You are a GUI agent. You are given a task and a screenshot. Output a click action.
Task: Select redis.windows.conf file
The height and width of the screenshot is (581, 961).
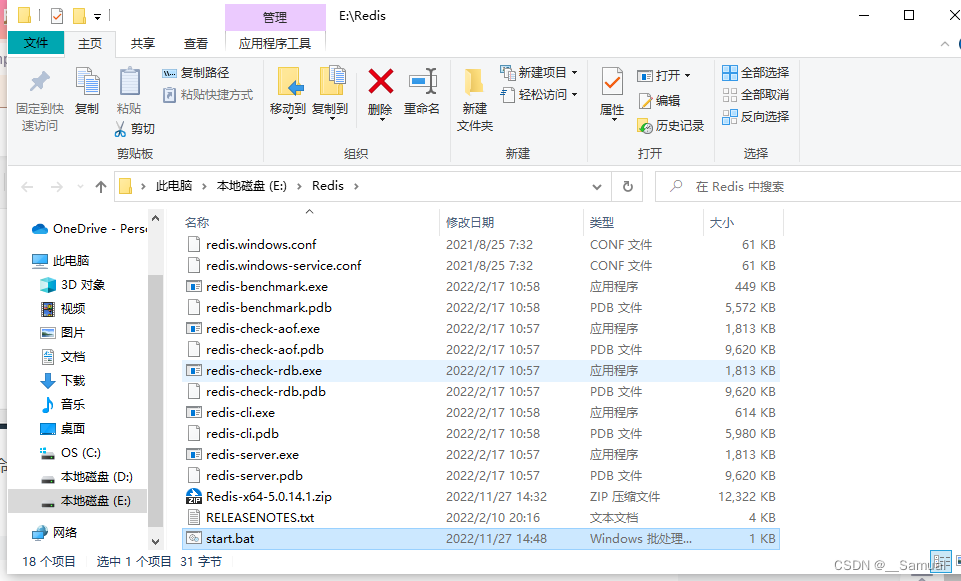[x=480, y=245]
